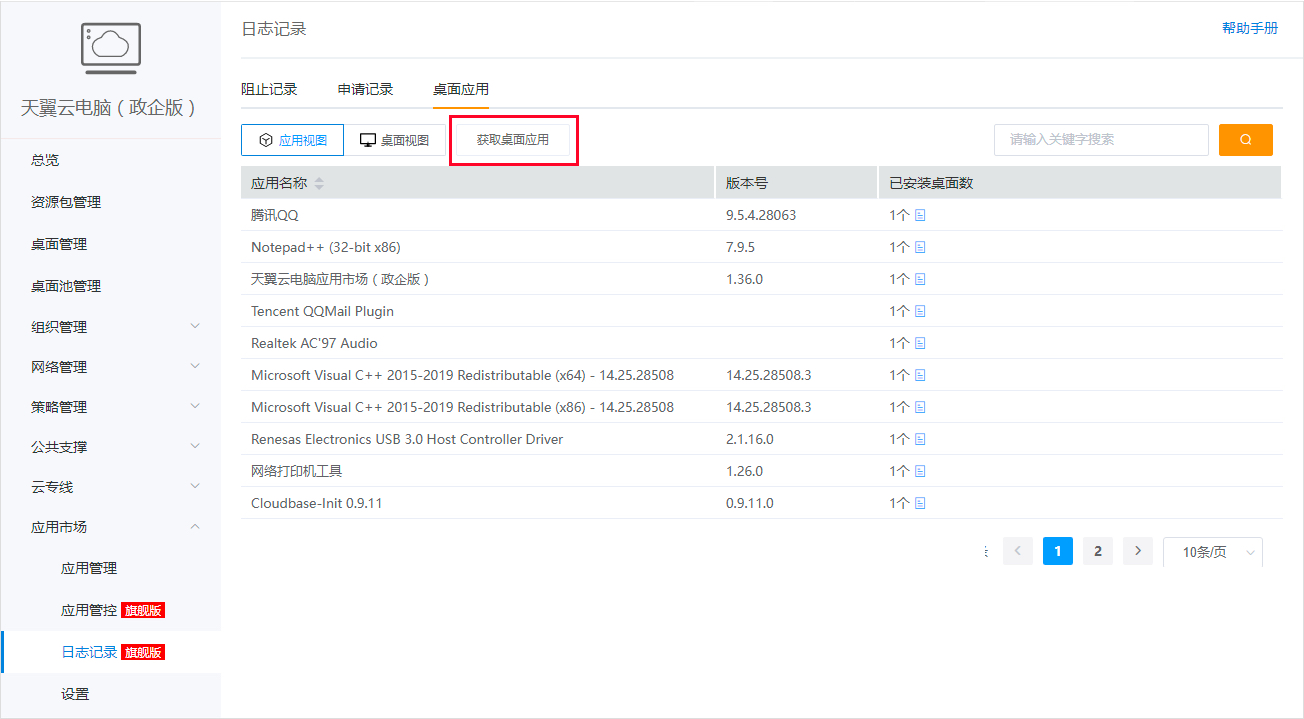Click the detail icon for 网络打印机工具
1304x719 pixels.
(x=920, y=471)
